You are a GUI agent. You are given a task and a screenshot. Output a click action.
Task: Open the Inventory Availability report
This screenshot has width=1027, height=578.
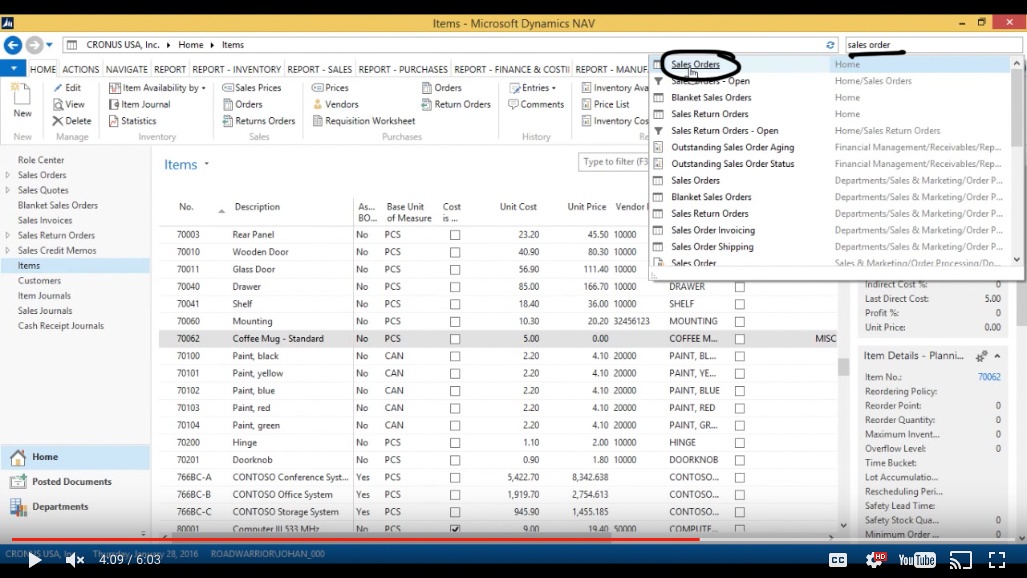[x=614, y=87]
